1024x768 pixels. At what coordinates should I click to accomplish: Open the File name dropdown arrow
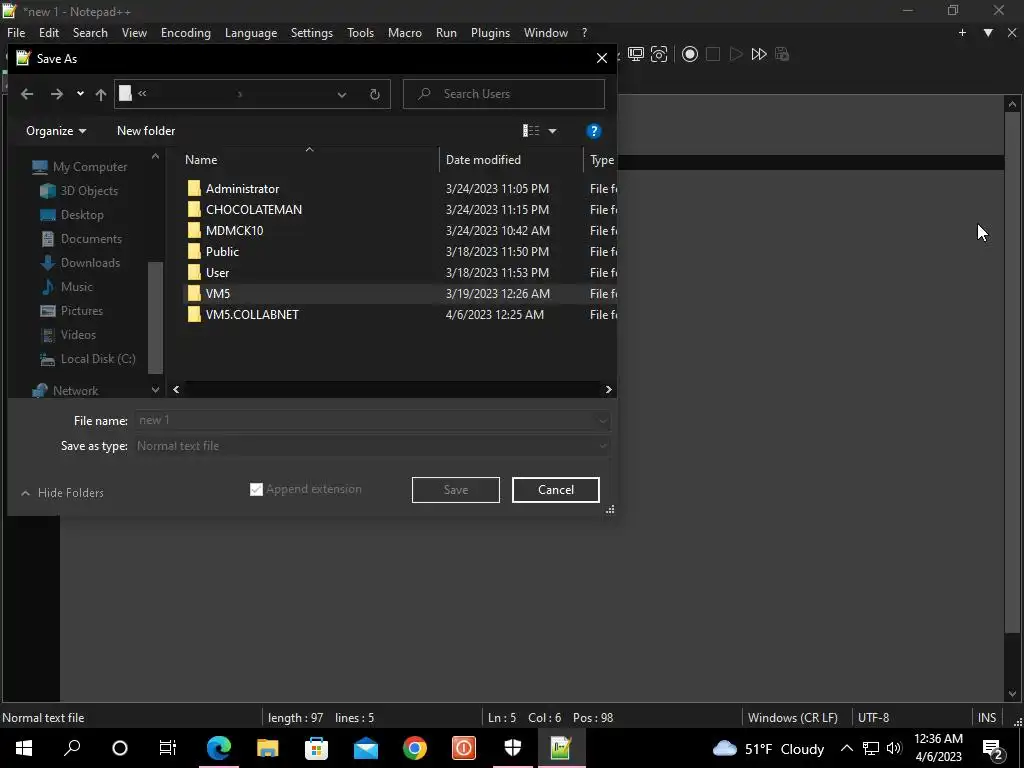[603, 421]
